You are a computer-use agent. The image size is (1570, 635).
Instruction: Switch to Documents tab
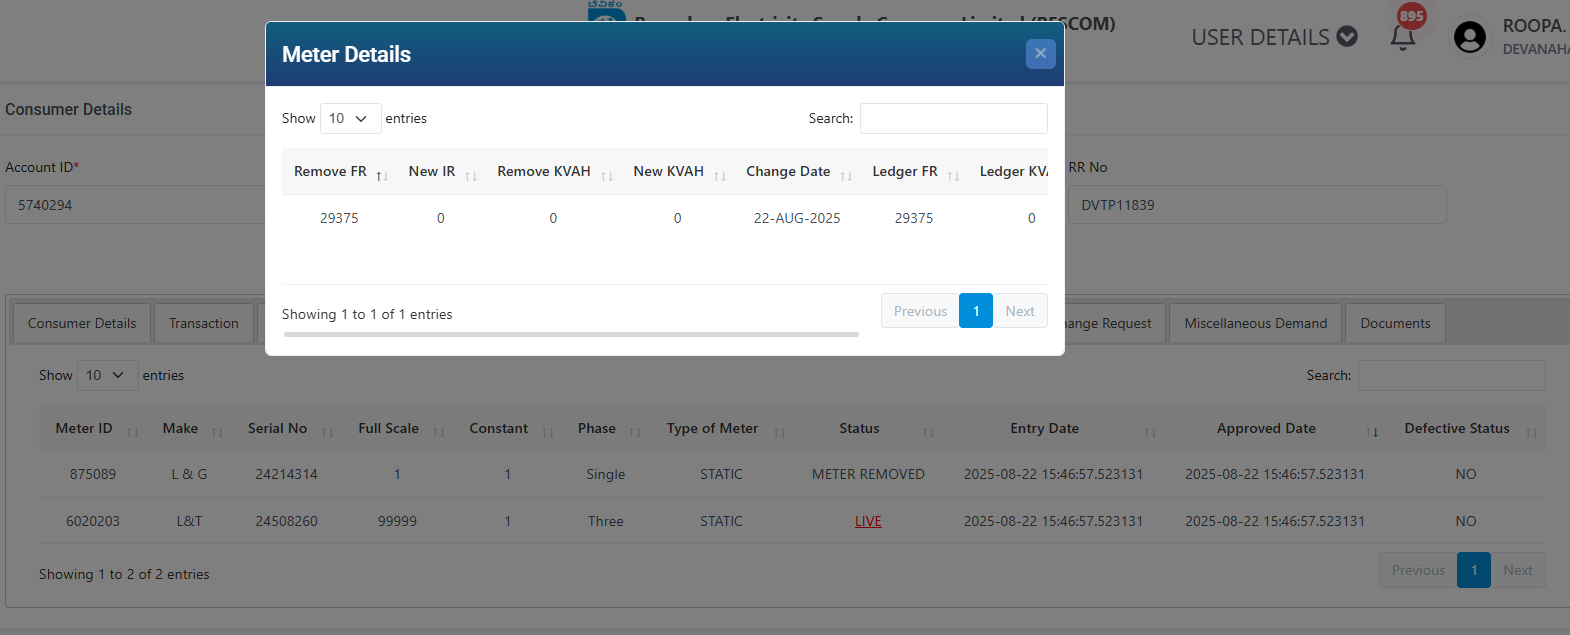(1395, 323)
